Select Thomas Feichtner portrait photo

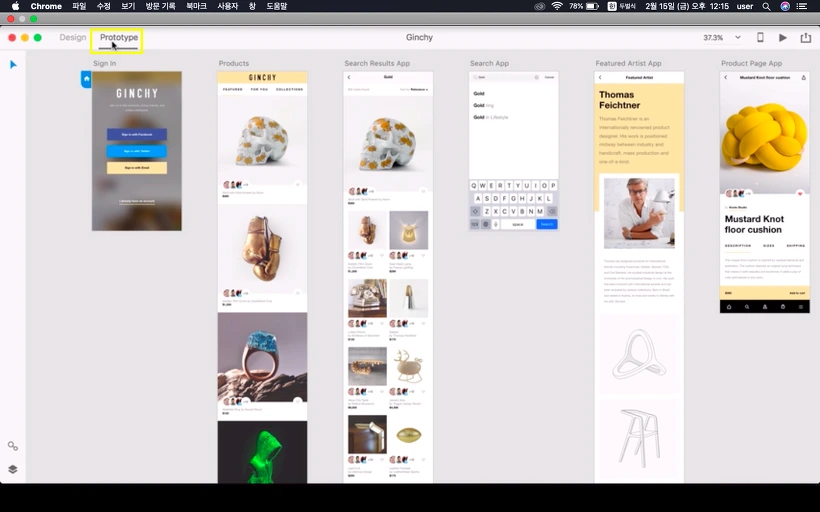(x=639, y=213)
